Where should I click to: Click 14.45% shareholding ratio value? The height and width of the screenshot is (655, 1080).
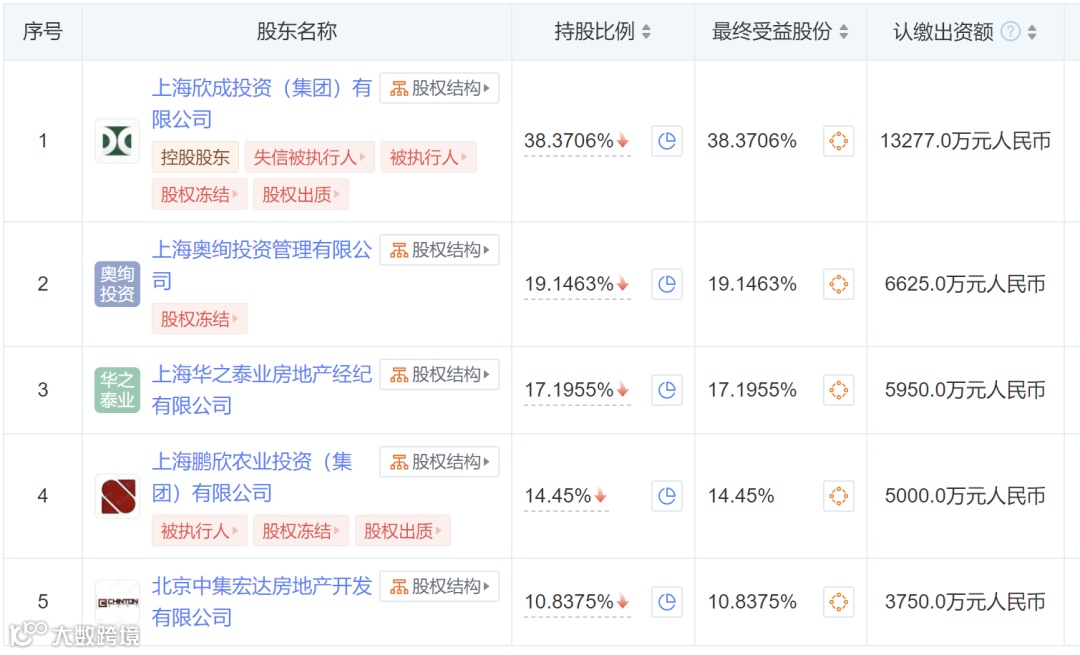coord(558,496)
